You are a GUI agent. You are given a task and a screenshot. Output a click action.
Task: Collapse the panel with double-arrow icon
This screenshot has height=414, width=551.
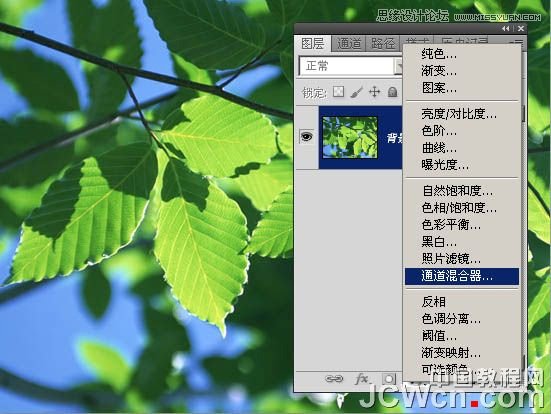click(x=506, y=28)
